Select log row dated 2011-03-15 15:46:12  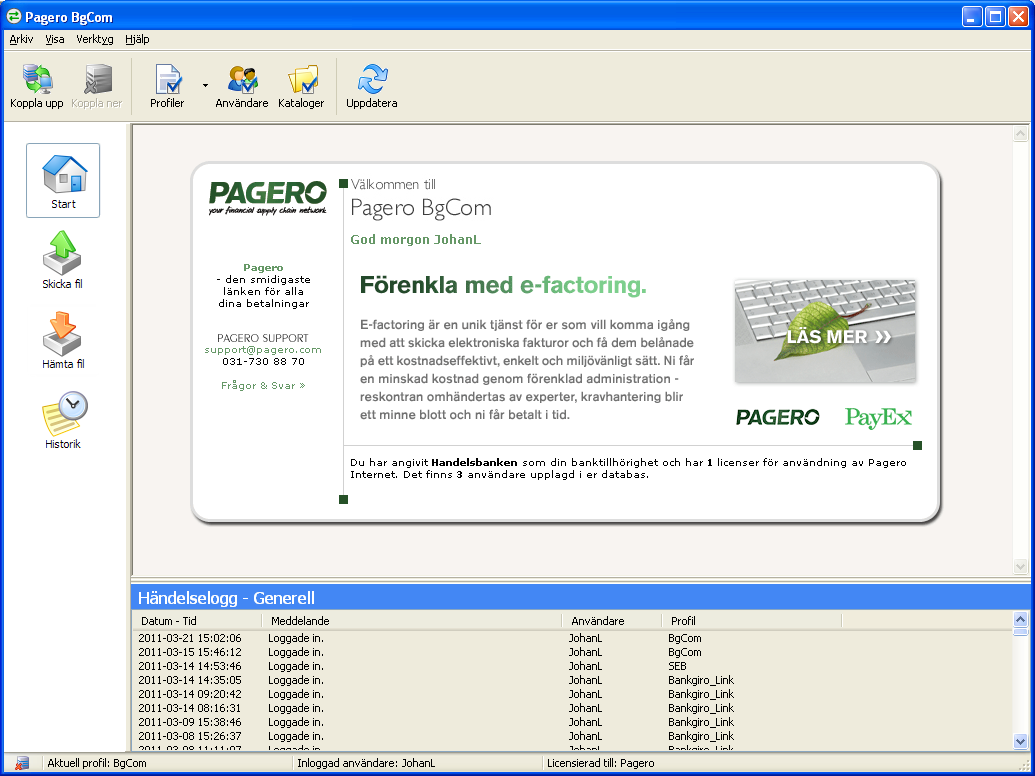tap(572, 652)
